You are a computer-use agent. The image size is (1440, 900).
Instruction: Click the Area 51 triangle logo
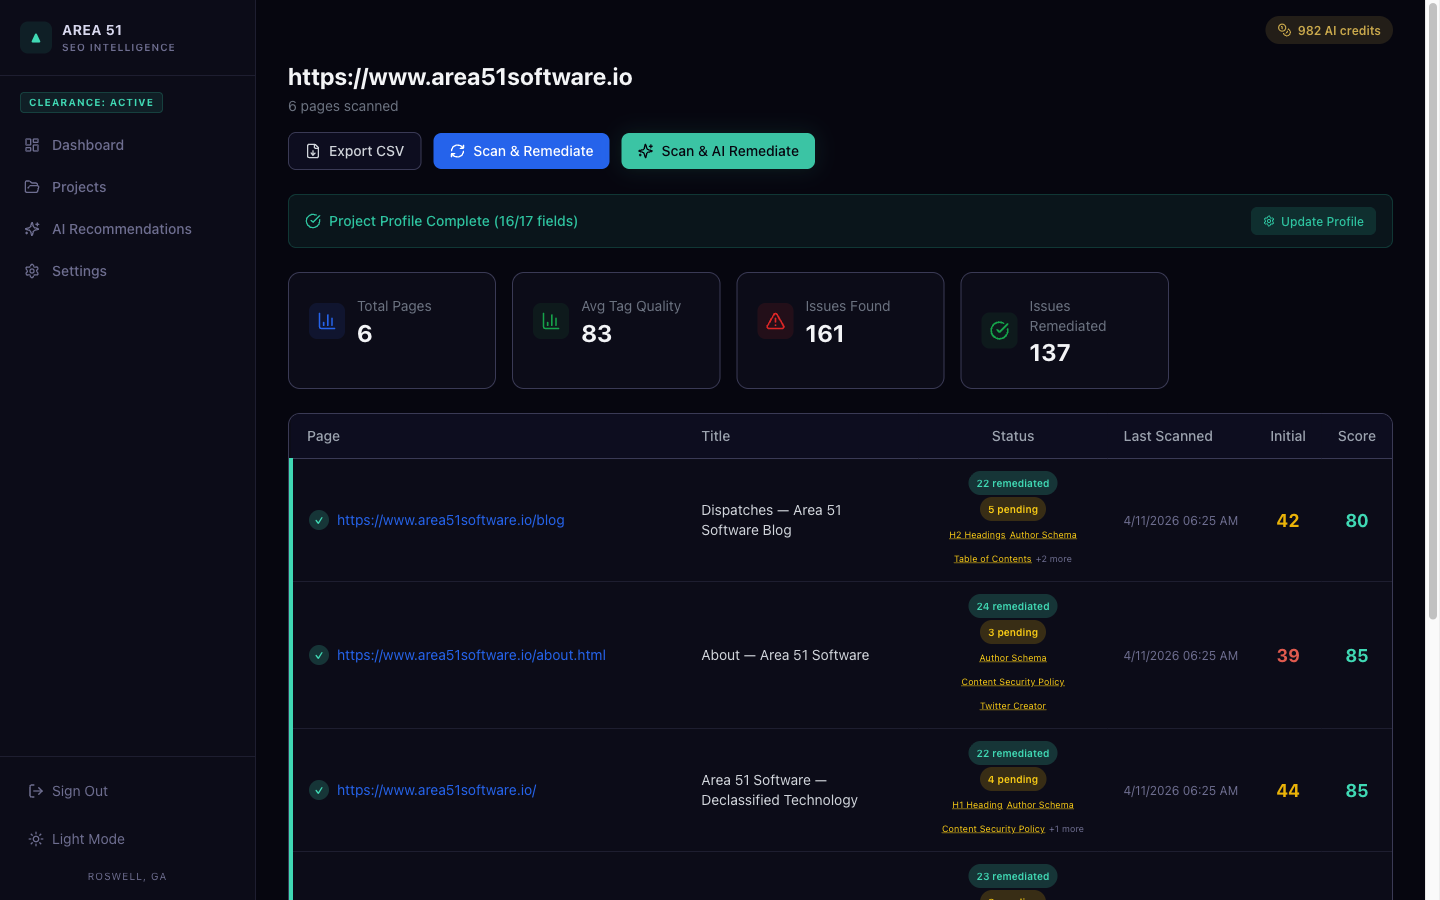click(36, 37)
